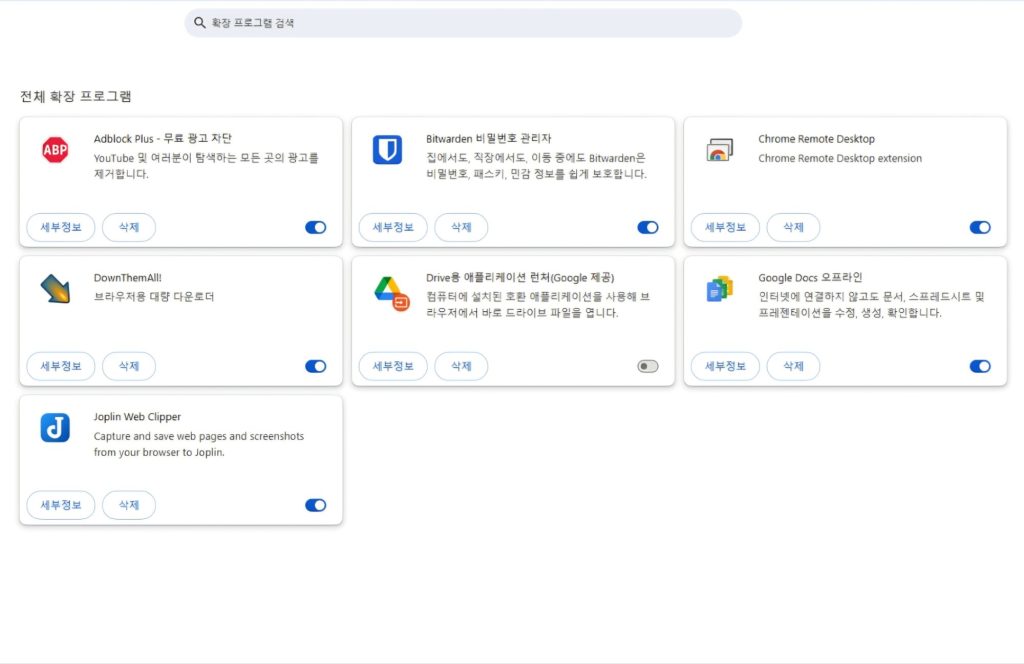The image size is (1024, 664).
Task: Click 삭제 for Chrome Remote Desktop
Action: pos(793,227)
